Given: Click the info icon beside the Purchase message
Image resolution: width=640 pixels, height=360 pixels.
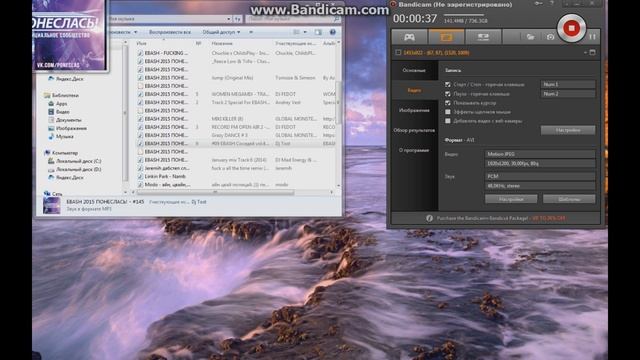Looking at the screenshot, I should pyautogui.click(x=429, y=218).
